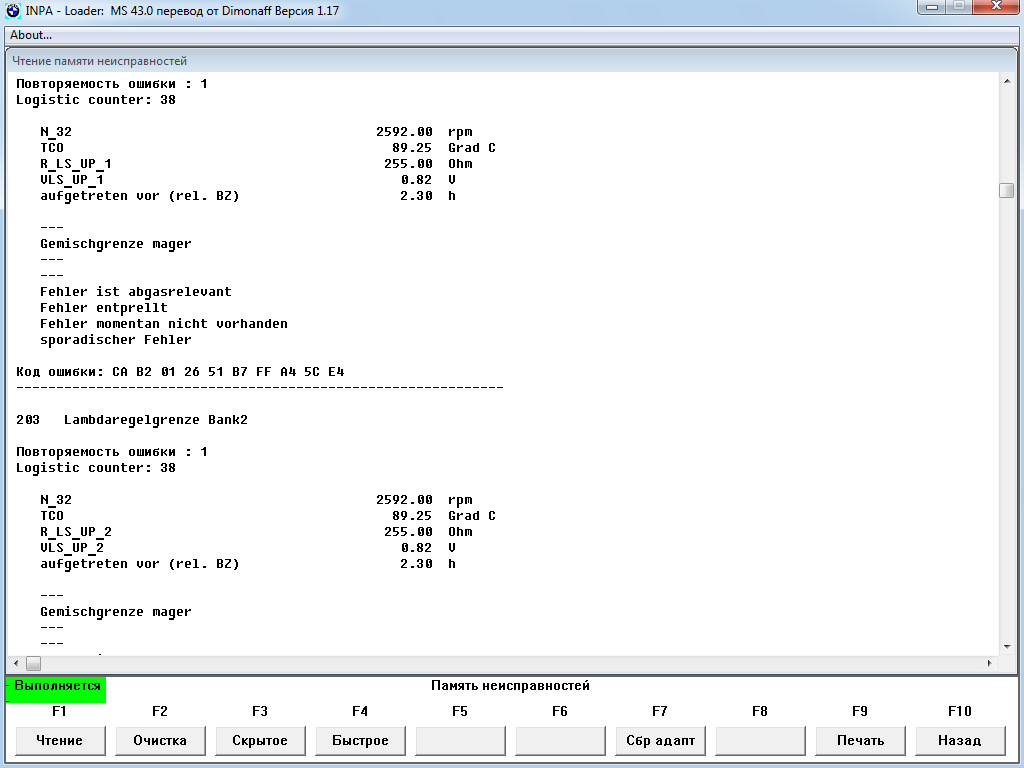Select the Скрытое (F3) button
The width and height of the screenshot is (1024, 768).
pyautogui.click(x=260, y=741)
